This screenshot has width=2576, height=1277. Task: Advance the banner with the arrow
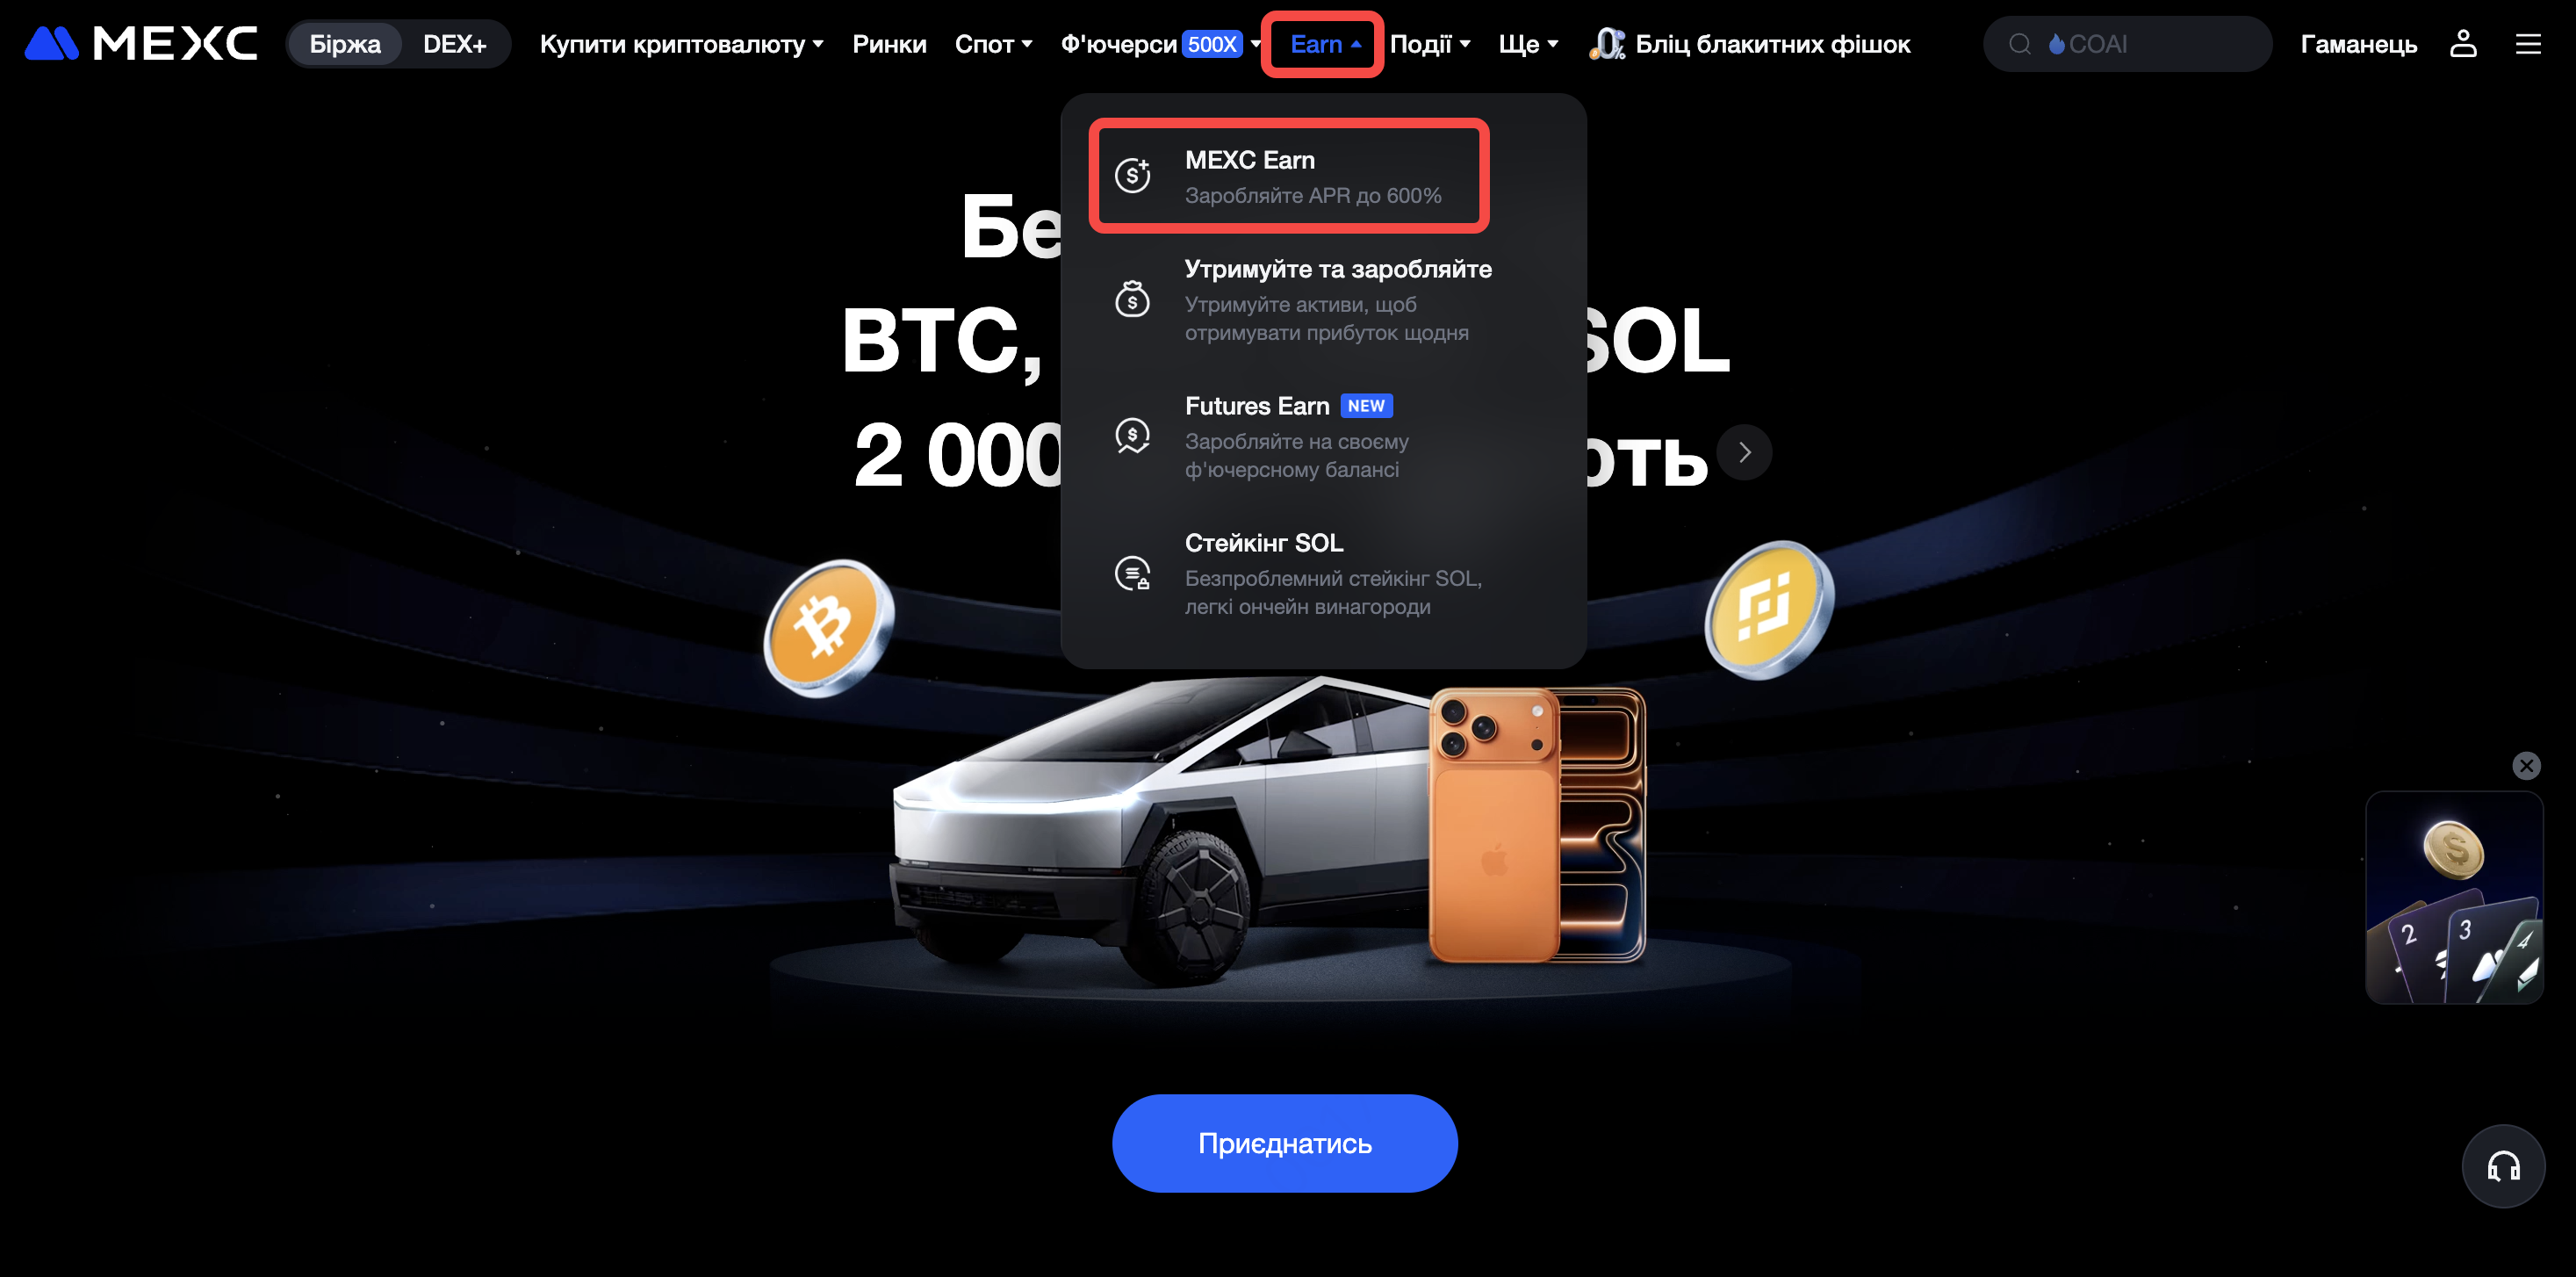click(1745, 452)
